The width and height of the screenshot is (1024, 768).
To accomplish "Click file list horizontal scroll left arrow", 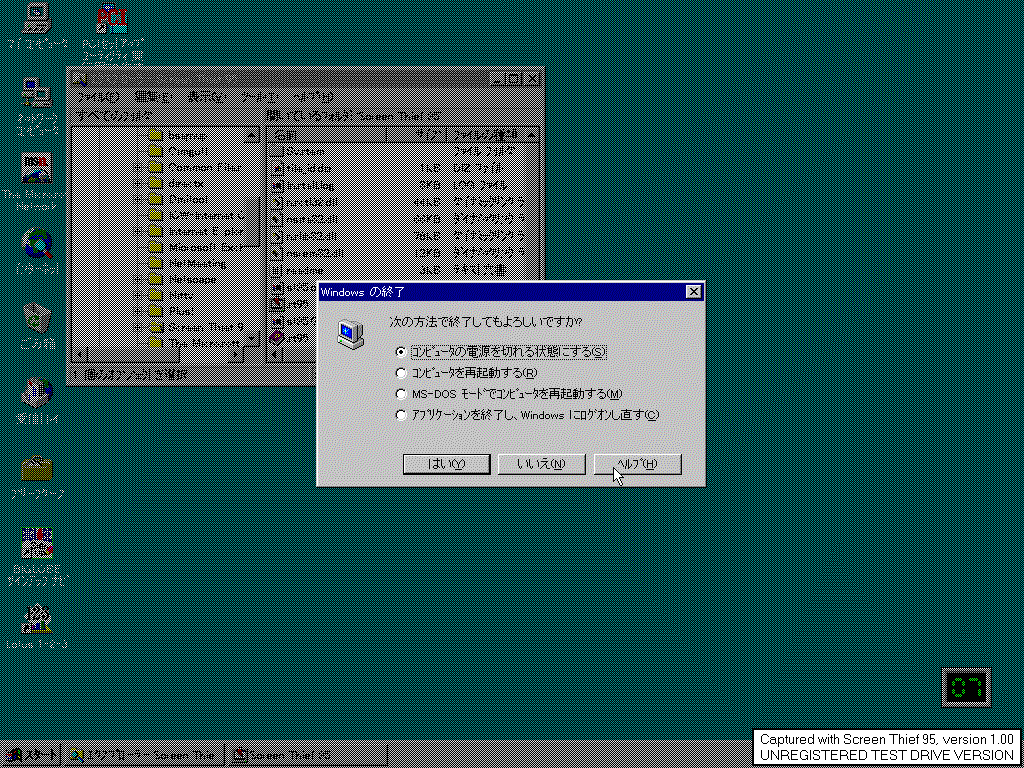I will (x=274, y=355).
